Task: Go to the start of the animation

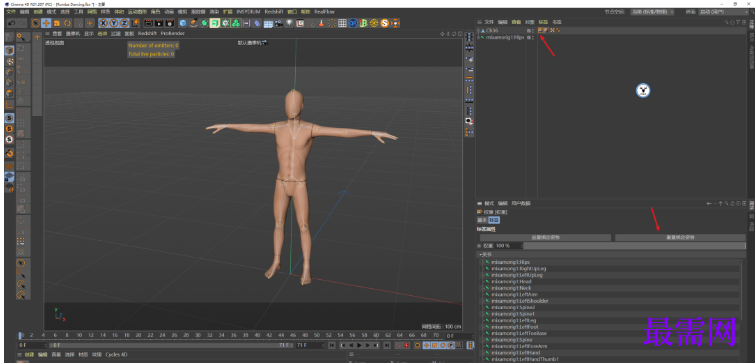Action: [x=332, y=345]
